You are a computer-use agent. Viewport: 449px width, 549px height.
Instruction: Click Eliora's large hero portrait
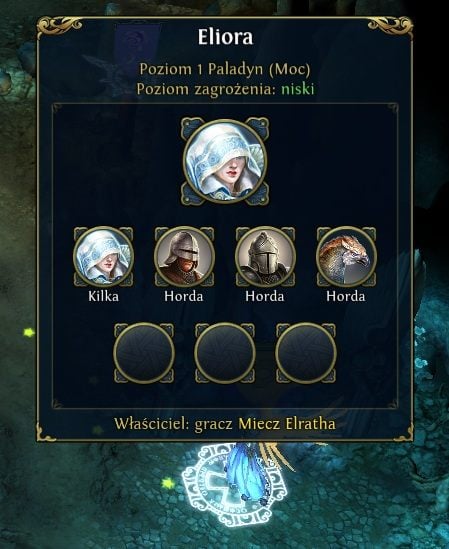click(x=225, y=161)
